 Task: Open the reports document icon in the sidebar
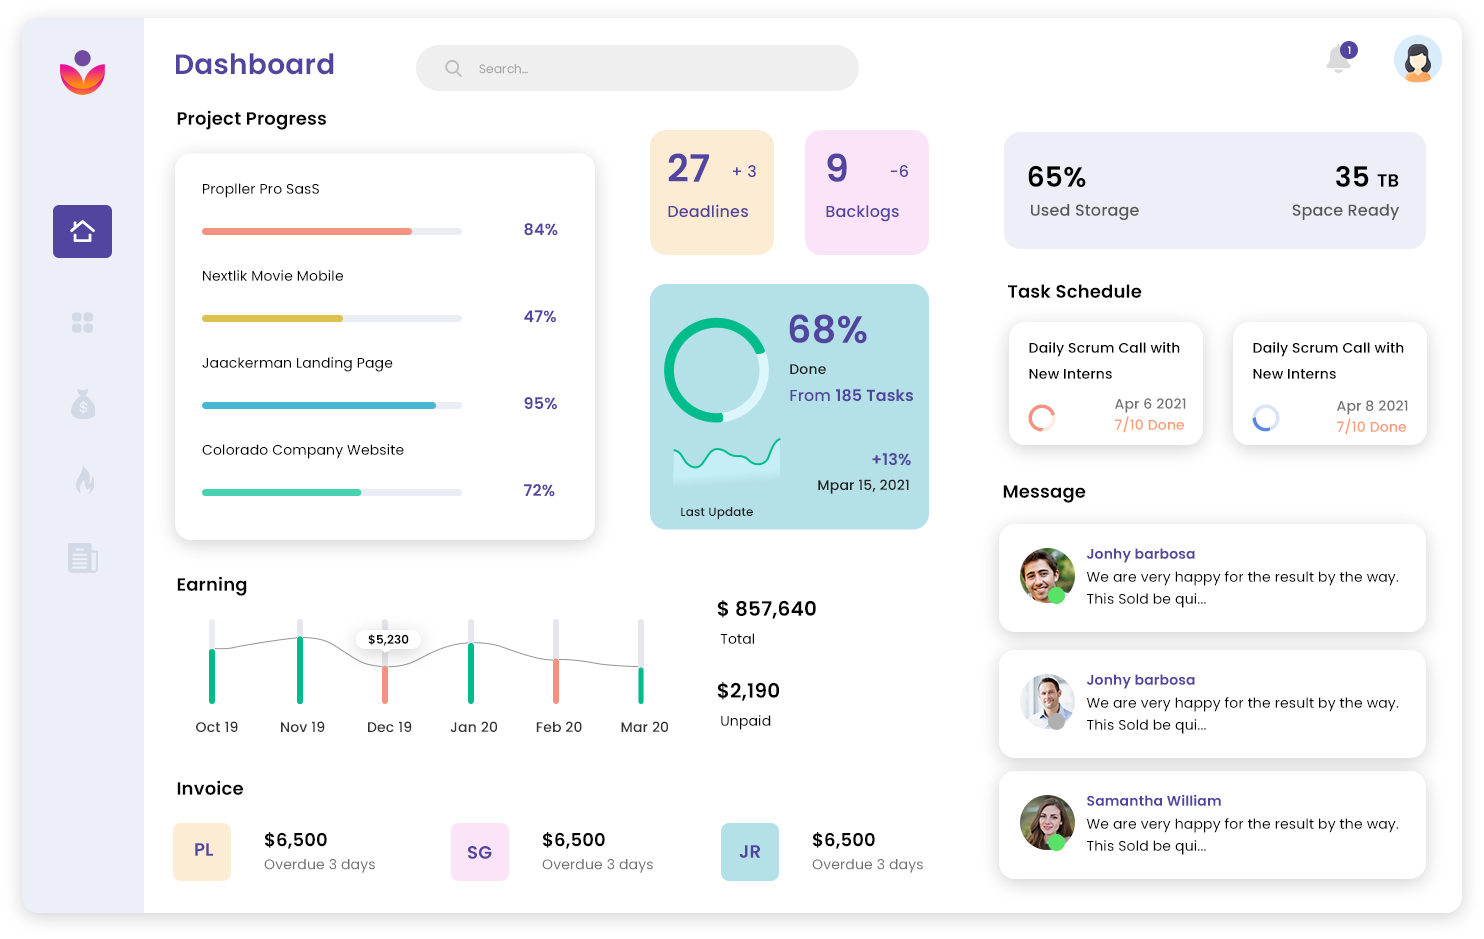point(82,558)
